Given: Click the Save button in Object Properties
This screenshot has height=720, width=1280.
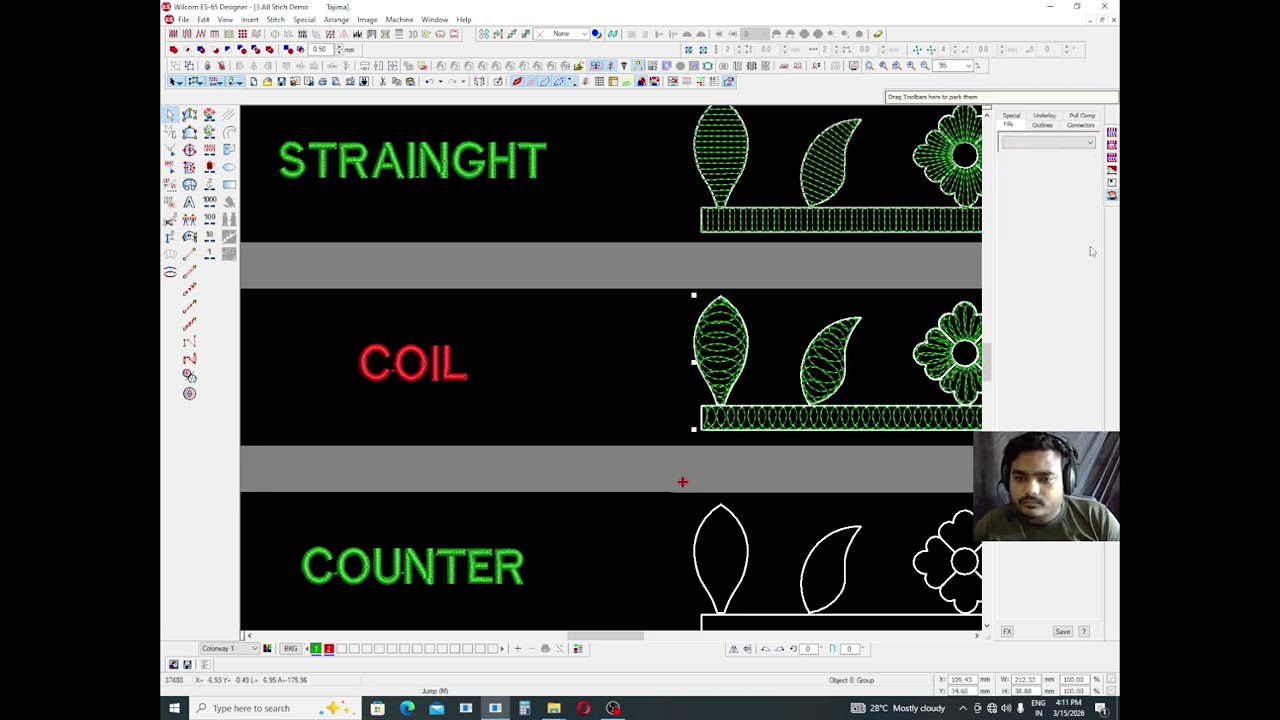Looking at the screenshot, I should point(1062,632).
